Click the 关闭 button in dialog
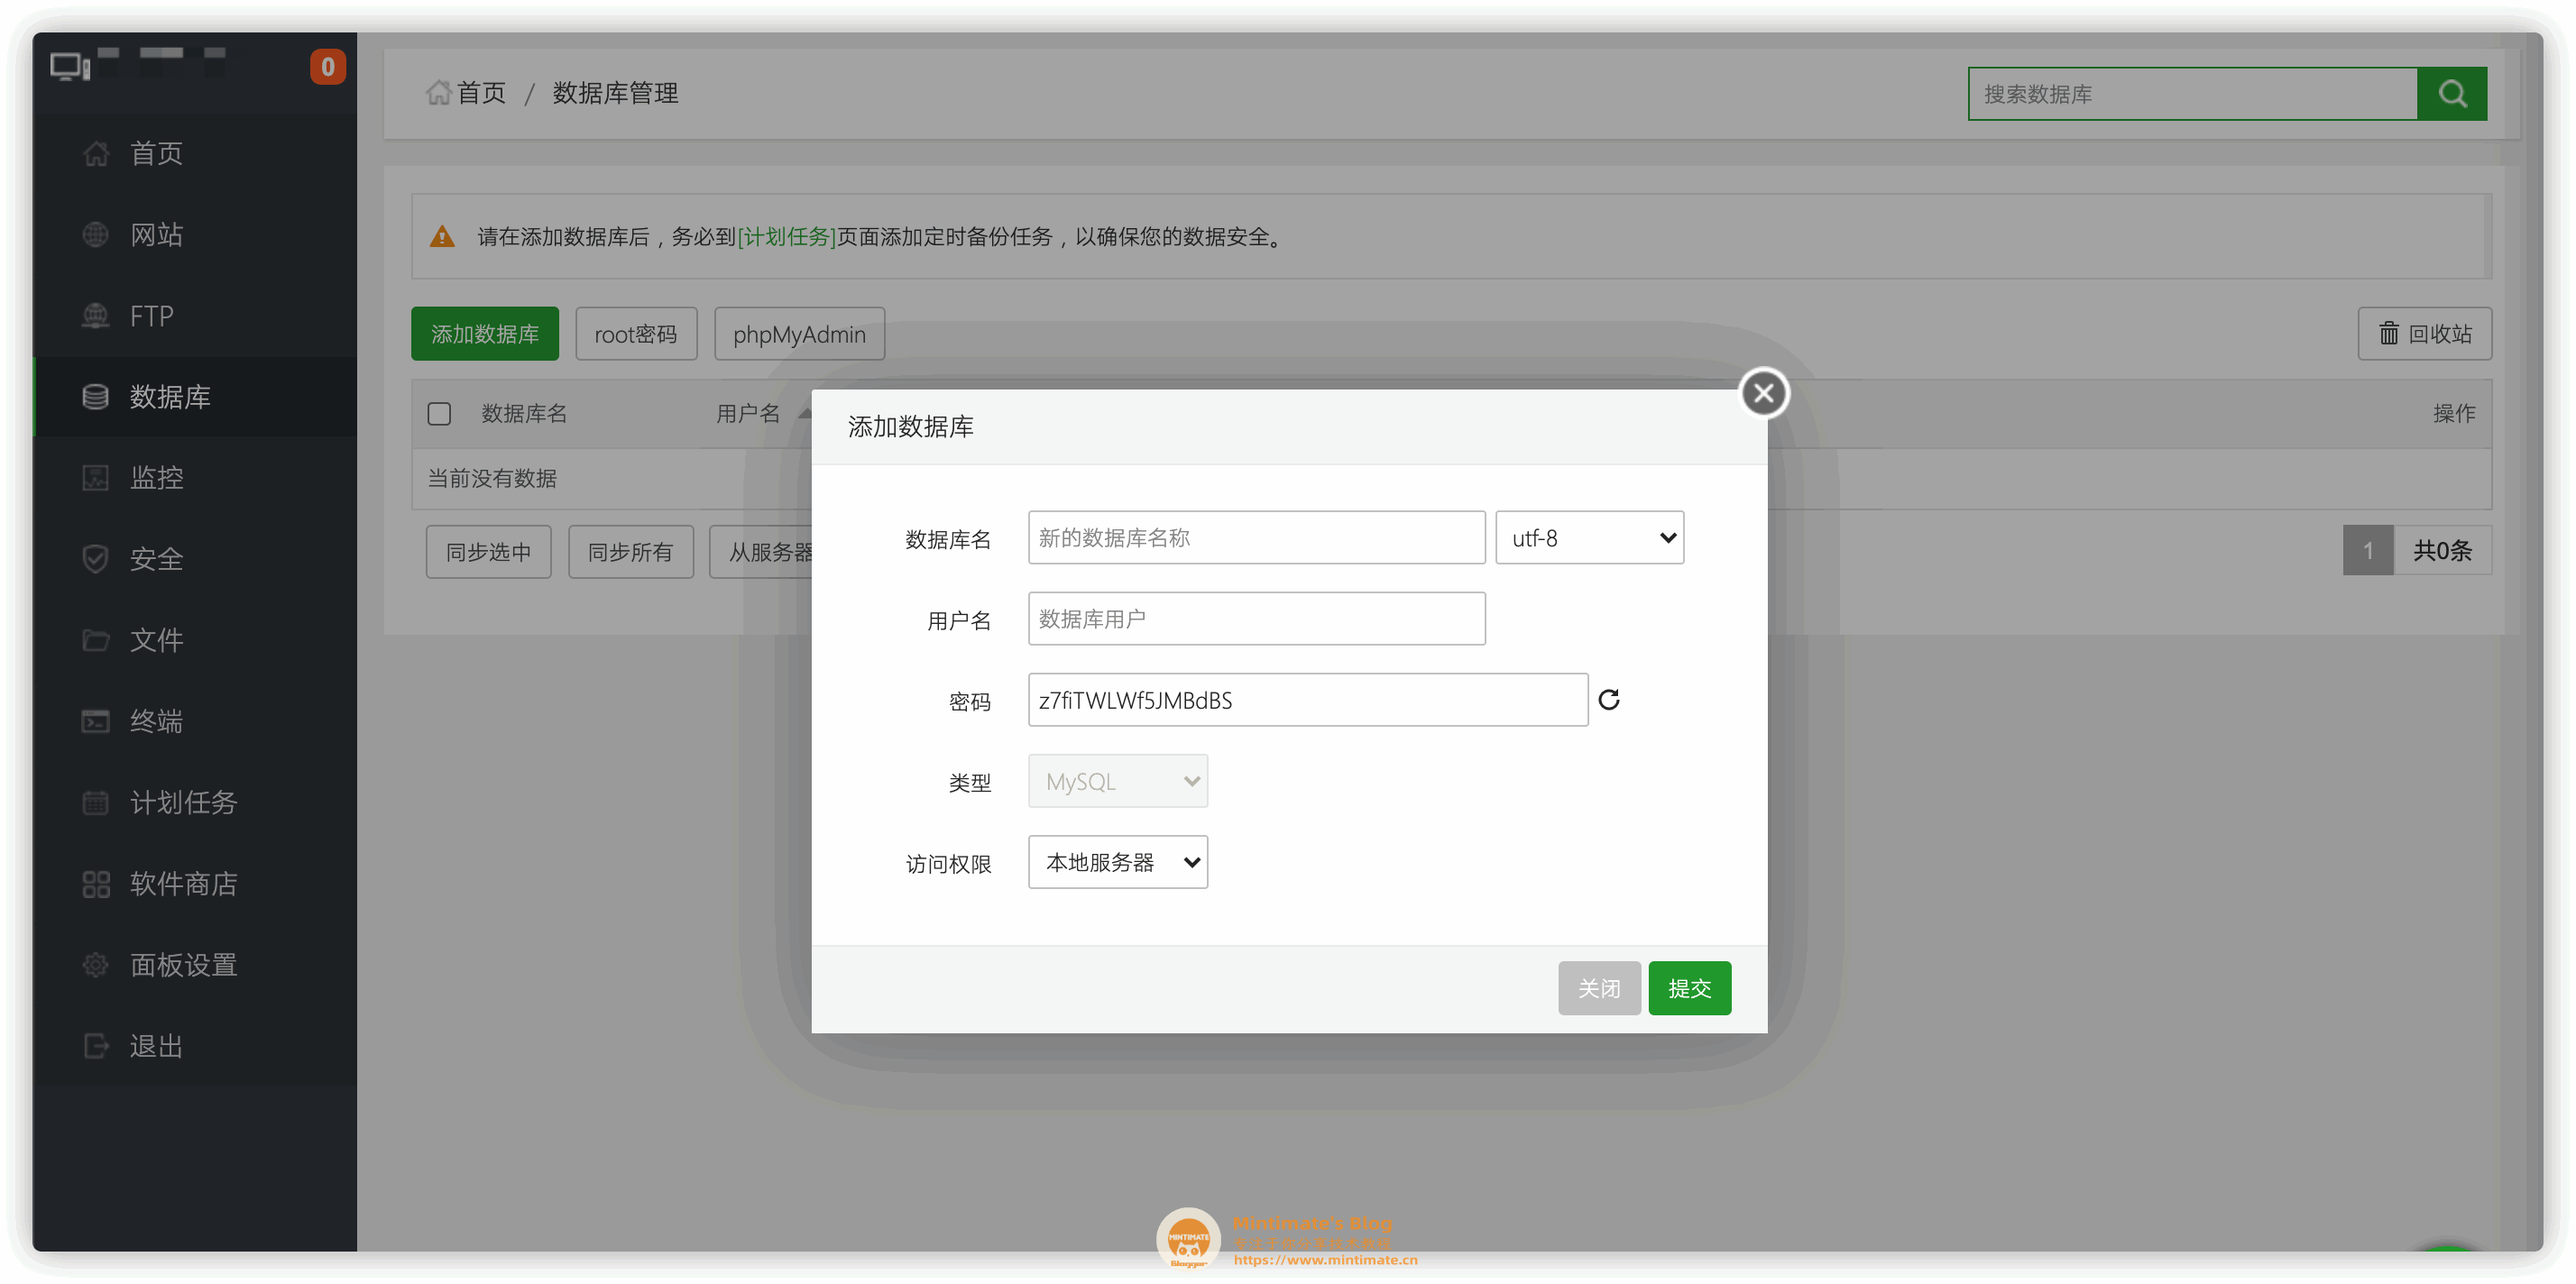Viewport: 2576px width, 1284px height. 1599,988
